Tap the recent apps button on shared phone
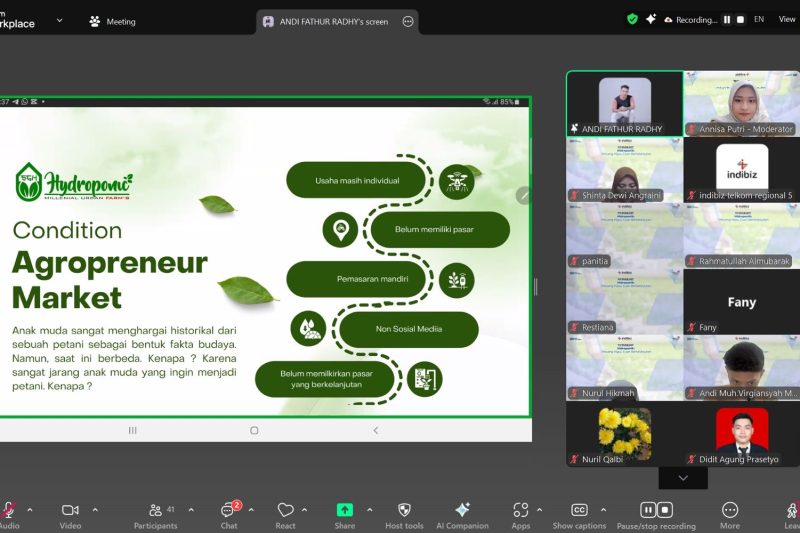The width and height of the screenshot is (800, 533). click(x=133, y=430)
